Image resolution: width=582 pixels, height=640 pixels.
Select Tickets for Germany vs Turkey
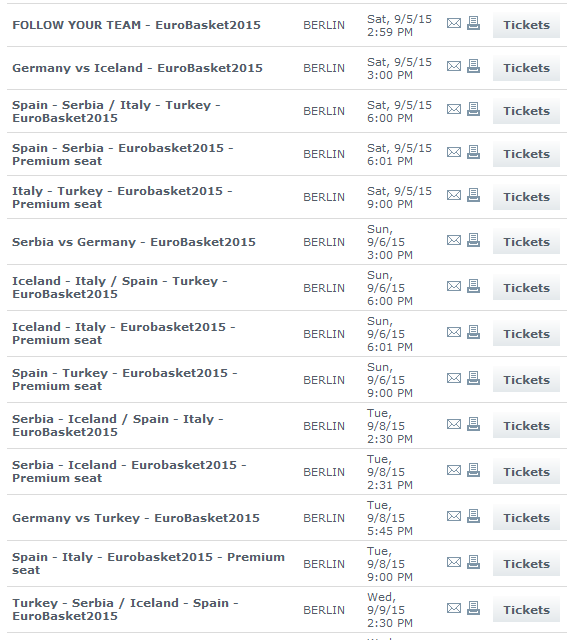(x=526, y=518)
